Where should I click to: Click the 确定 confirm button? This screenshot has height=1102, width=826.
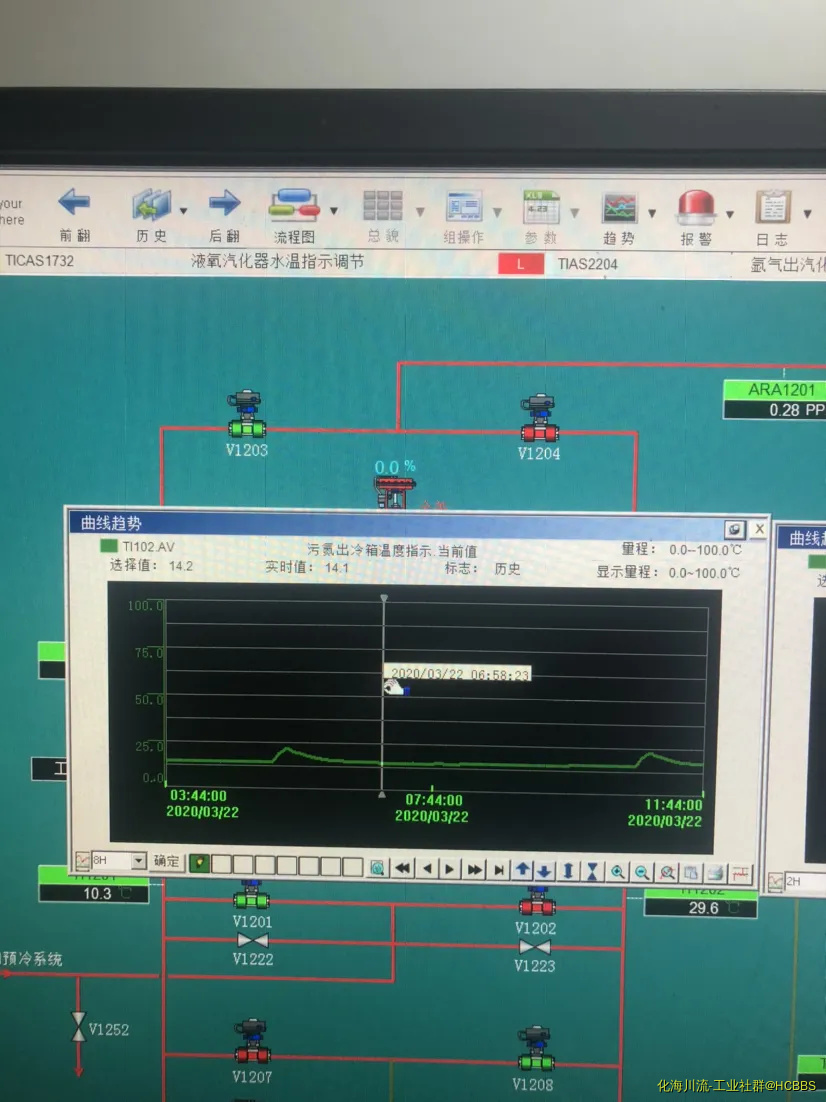(168, 861)
